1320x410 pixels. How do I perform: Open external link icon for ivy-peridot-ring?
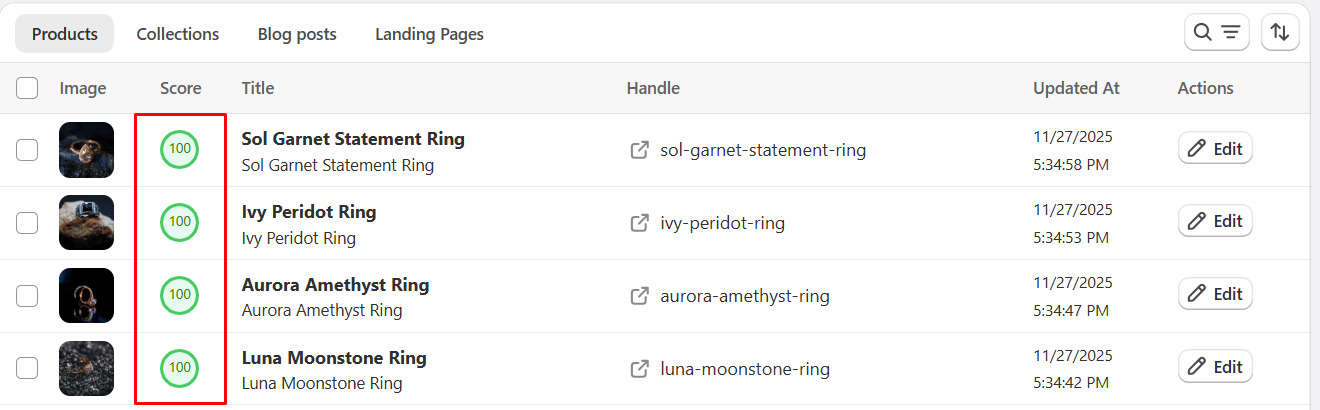pos(639,223)
